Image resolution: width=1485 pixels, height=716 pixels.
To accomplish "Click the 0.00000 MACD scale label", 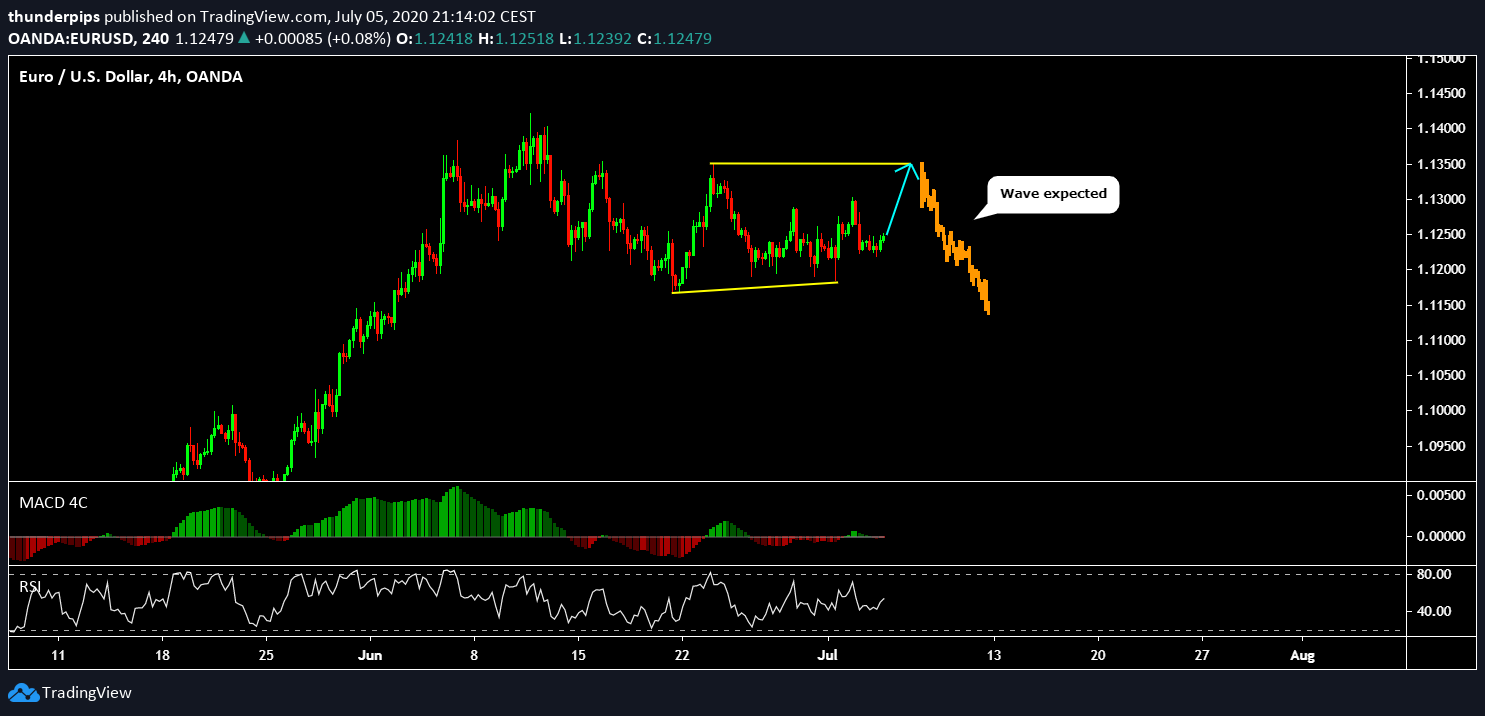I will (x=1441, y=536).
